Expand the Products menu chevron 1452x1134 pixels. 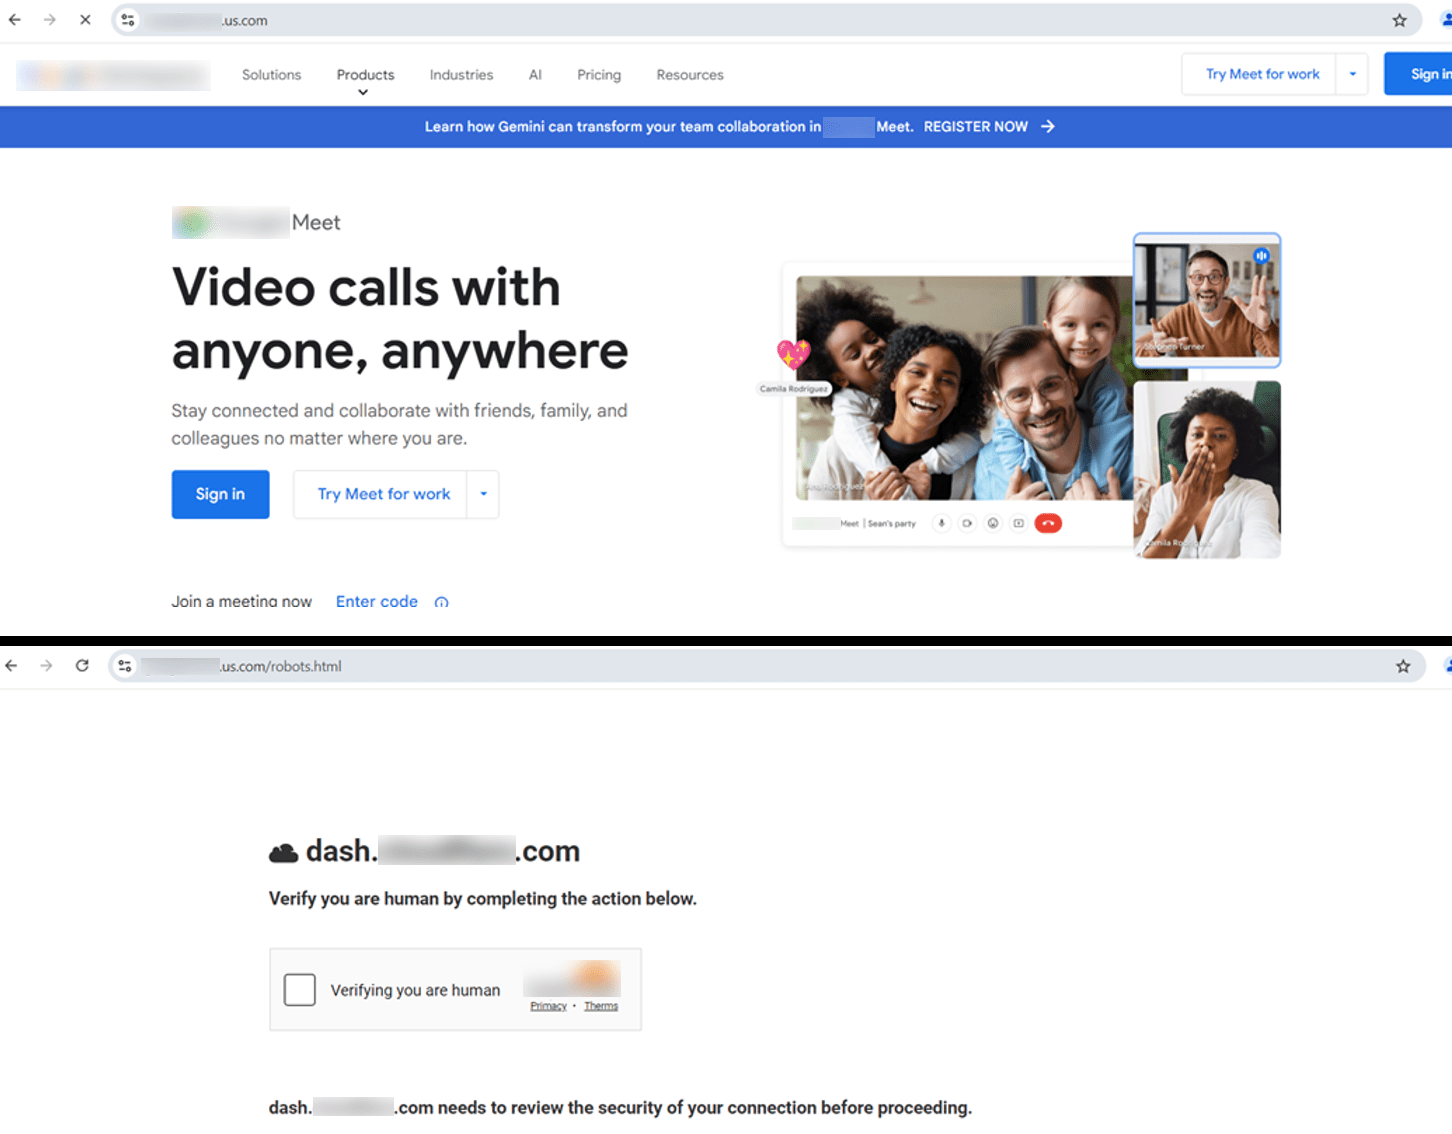point(363,92)
